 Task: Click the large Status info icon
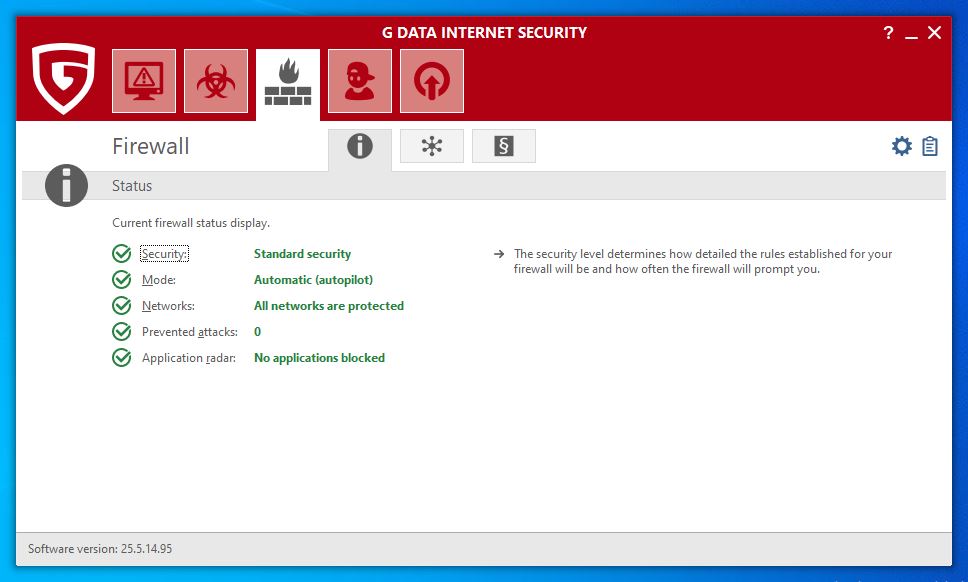coord(66,185)
